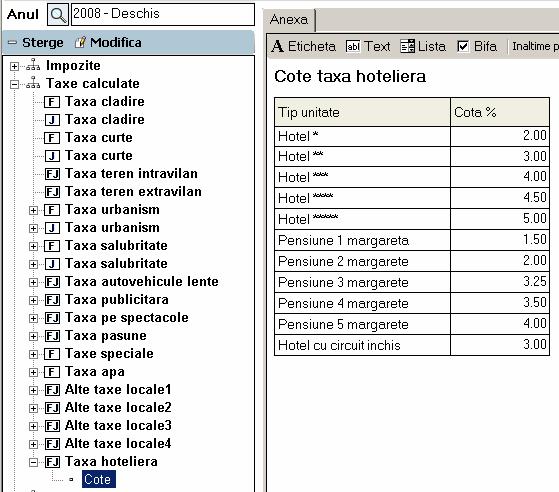Click the magnifier search icon beside Anul
Viewport: 559px width, 492px height.
(x=58, y=15)
